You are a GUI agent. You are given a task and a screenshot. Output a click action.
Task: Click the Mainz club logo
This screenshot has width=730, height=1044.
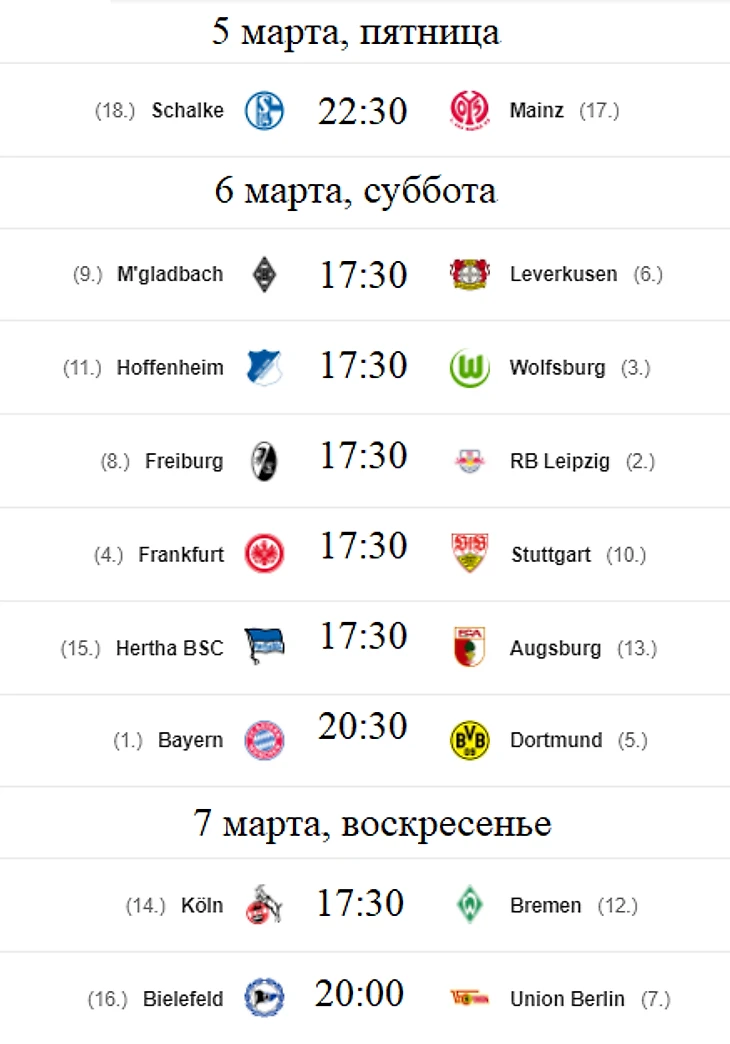(470, 111)
